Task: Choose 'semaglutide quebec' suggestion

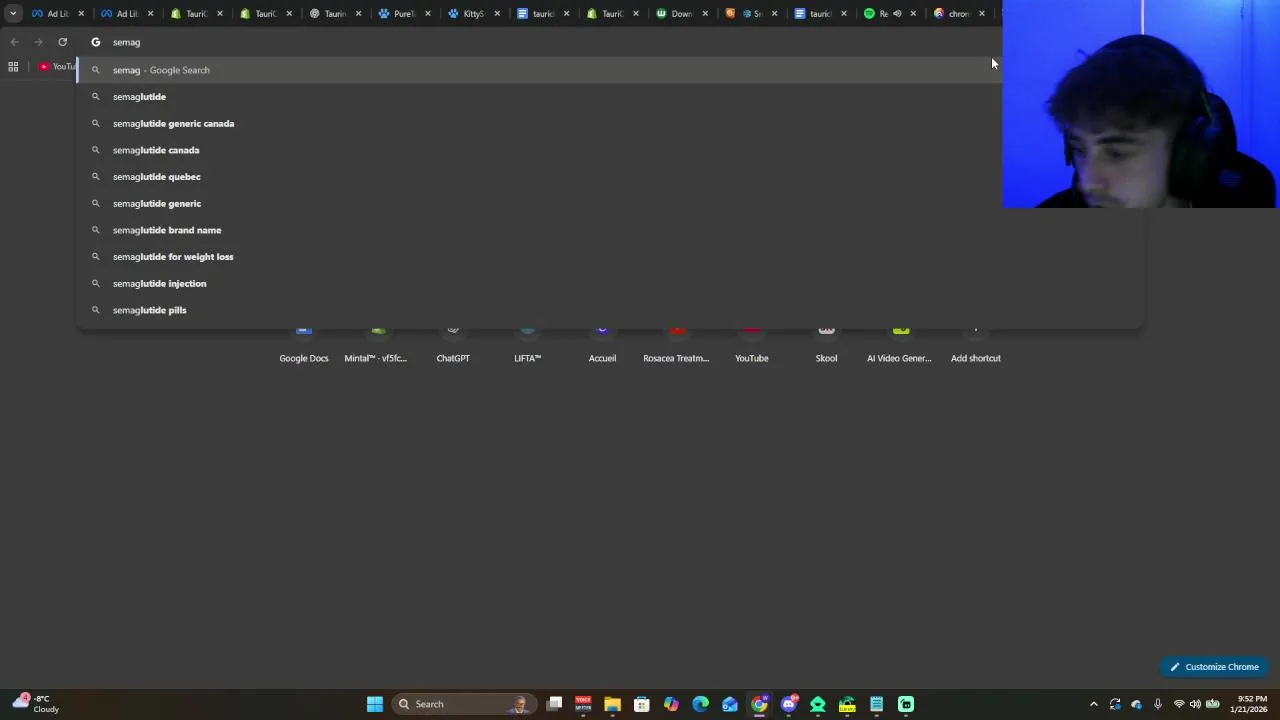Action: pyautogui.click(x=610, y=177)
